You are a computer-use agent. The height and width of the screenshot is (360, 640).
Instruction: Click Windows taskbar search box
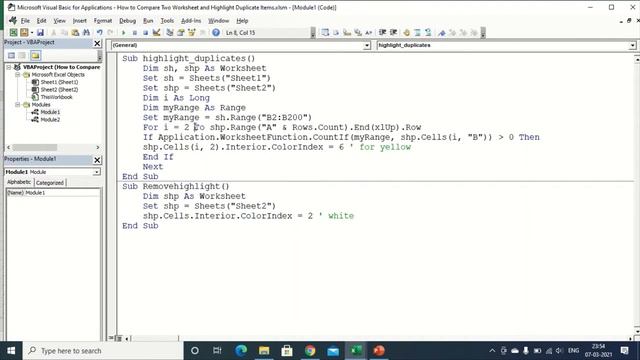(103, 351)
